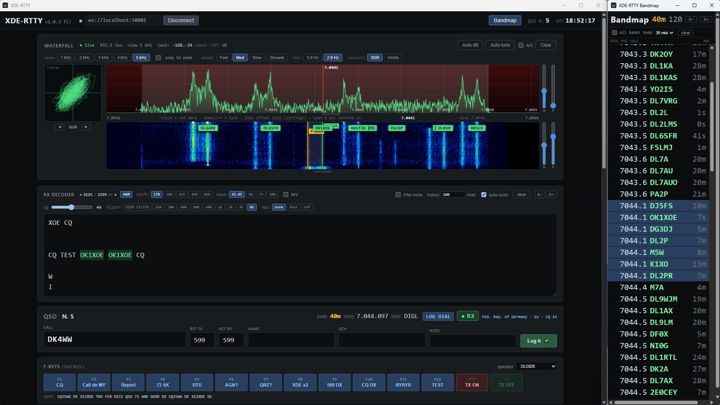Screen dimensions: 720x405
Task: Select baud 45.45 option
Action: [x=236, y=195]
